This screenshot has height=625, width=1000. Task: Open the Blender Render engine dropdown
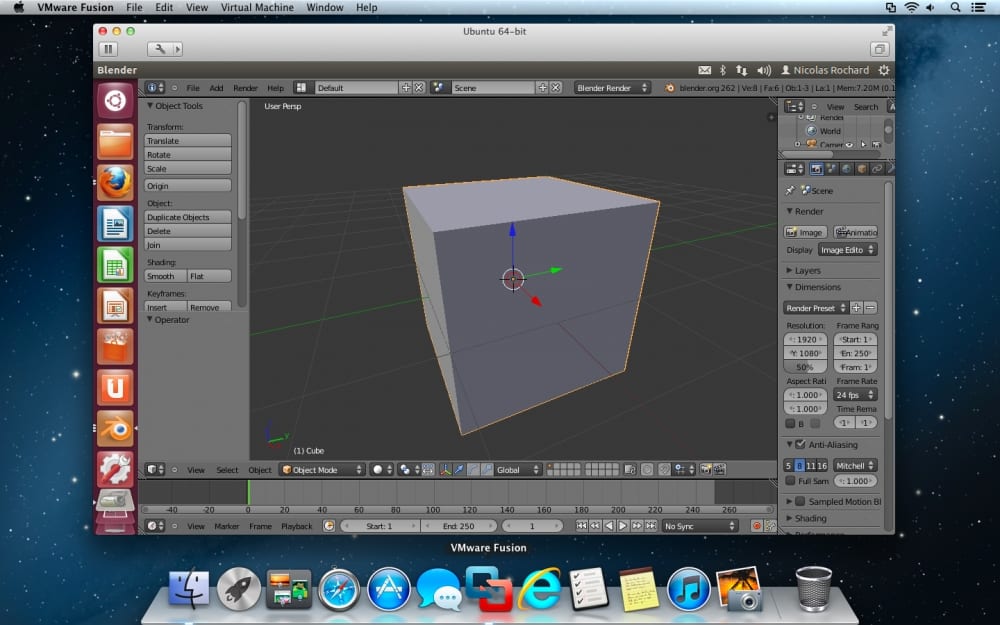pos(612,88)
